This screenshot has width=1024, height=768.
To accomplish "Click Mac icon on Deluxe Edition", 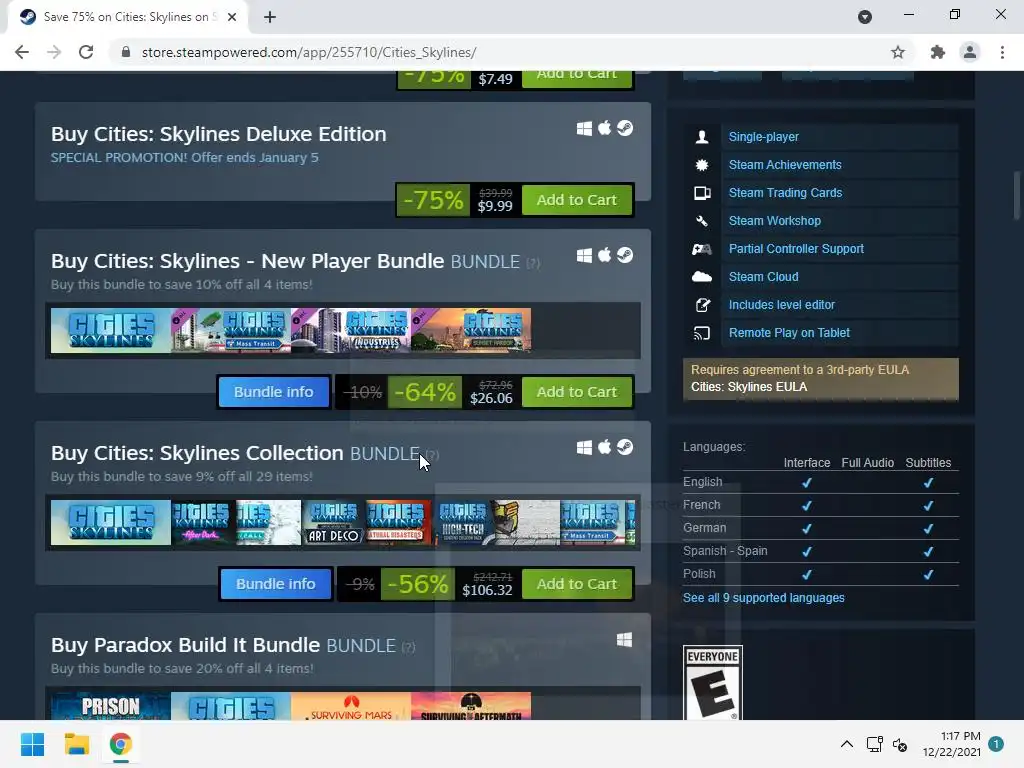I will pos(605,128).
